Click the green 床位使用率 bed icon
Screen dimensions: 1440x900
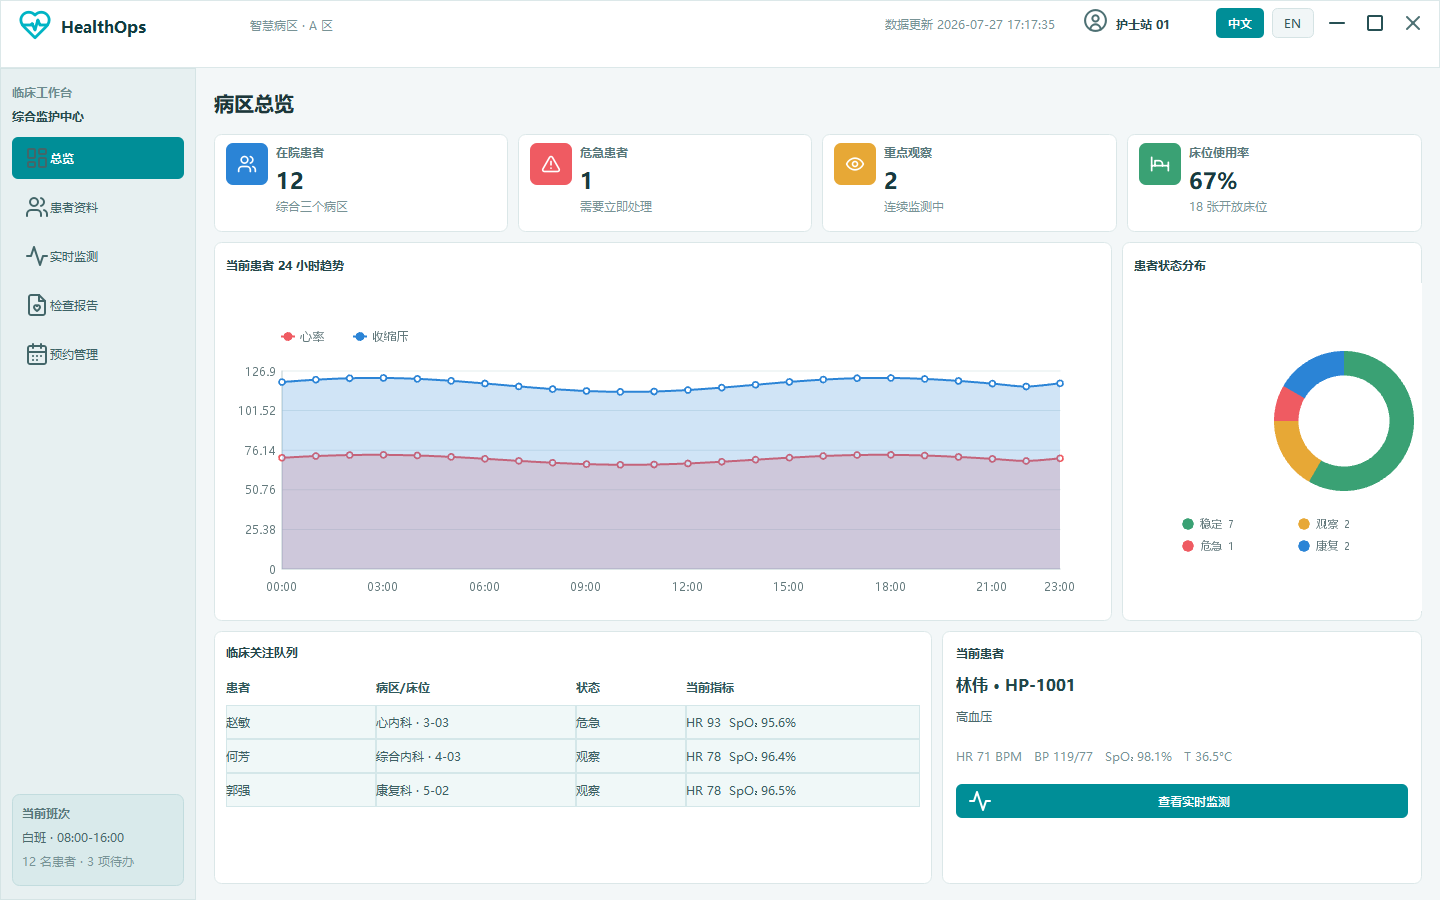[1159, 164]
